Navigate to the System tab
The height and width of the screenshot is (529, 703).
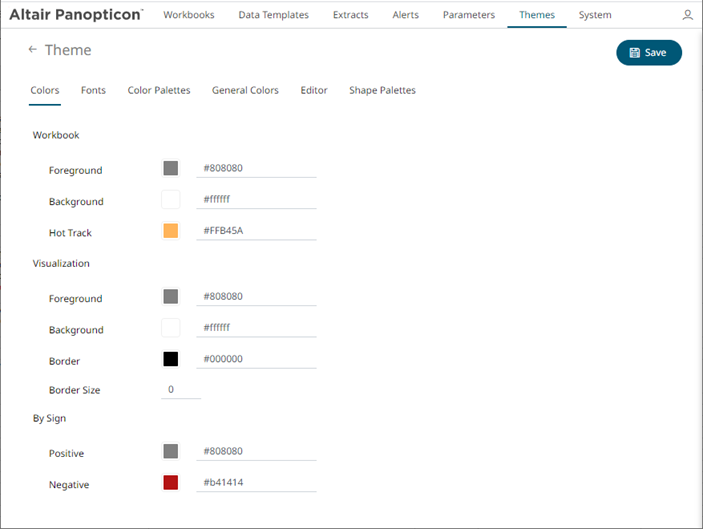595,15
